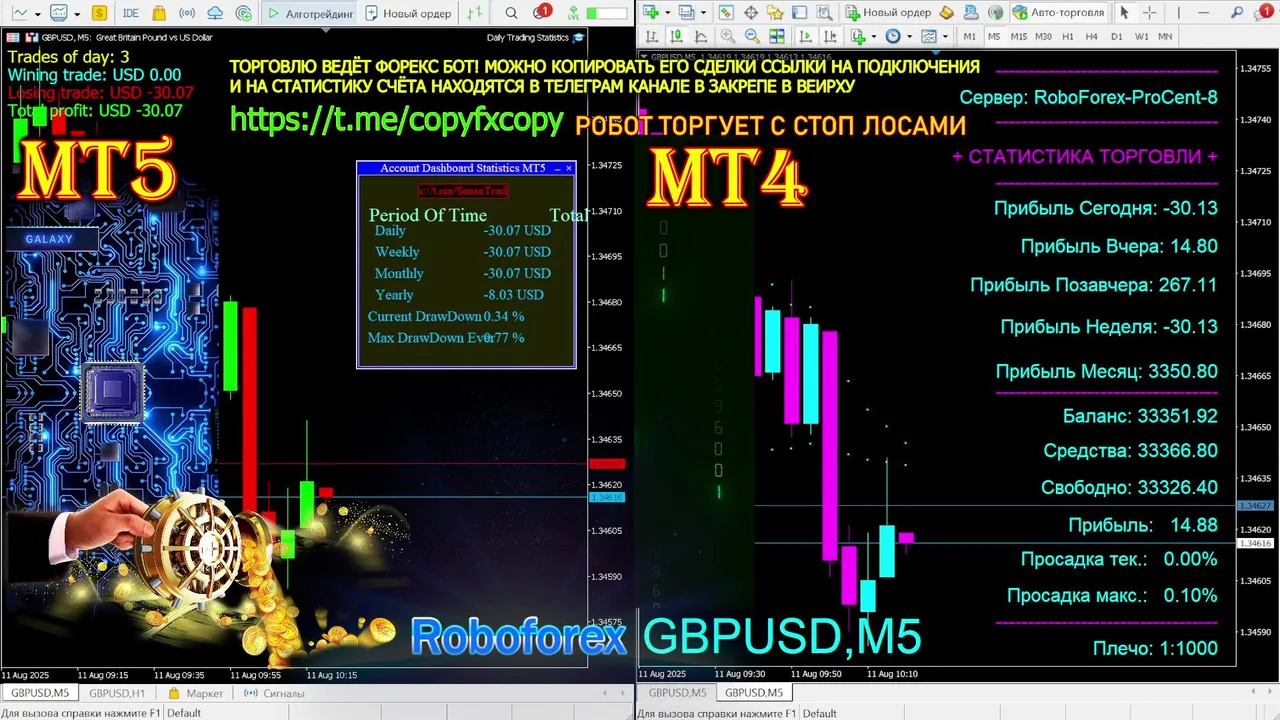Open the chart template icon in MT5 toolbar
The image size is (1280, 720).
[59, 13]
